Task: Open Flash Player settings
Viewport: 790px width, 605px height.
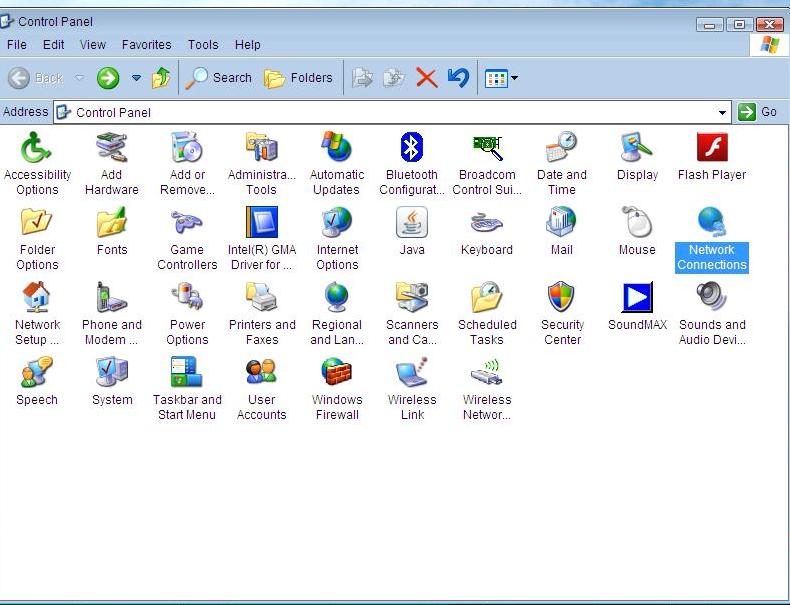Action: point(712,156)
